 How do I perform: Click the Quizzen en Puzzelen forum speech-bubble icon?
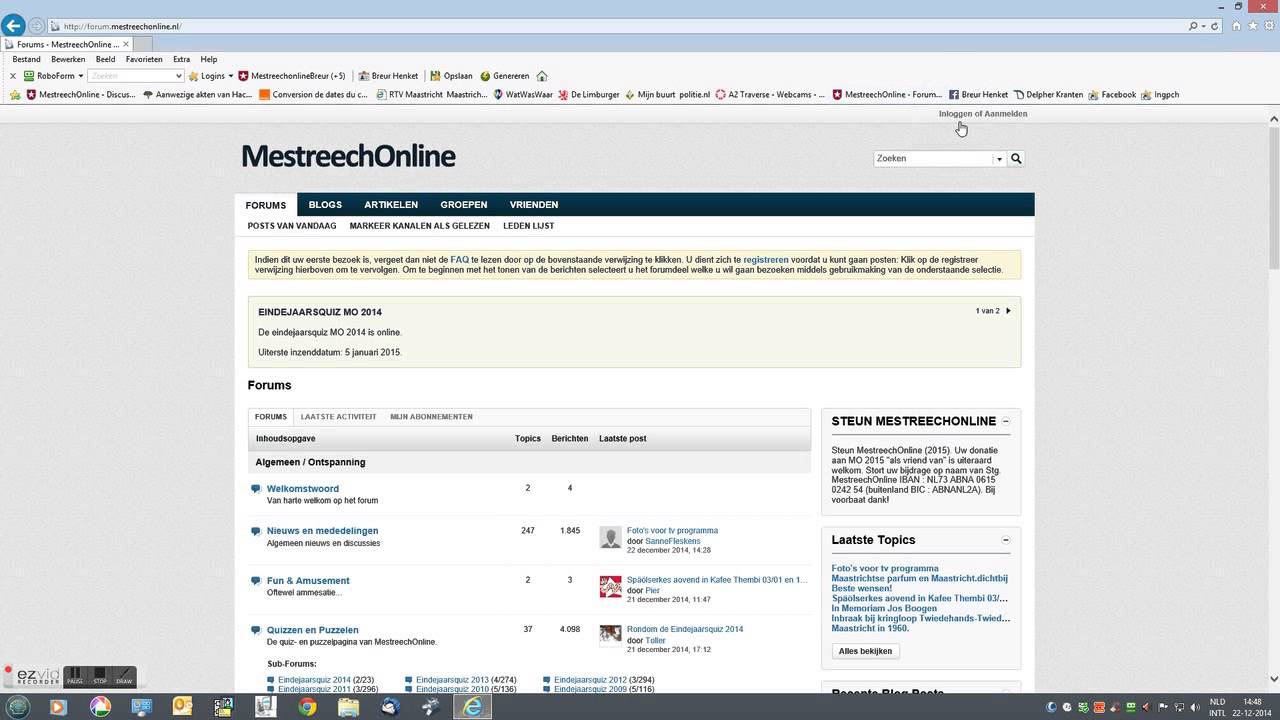tap(256, 631)
